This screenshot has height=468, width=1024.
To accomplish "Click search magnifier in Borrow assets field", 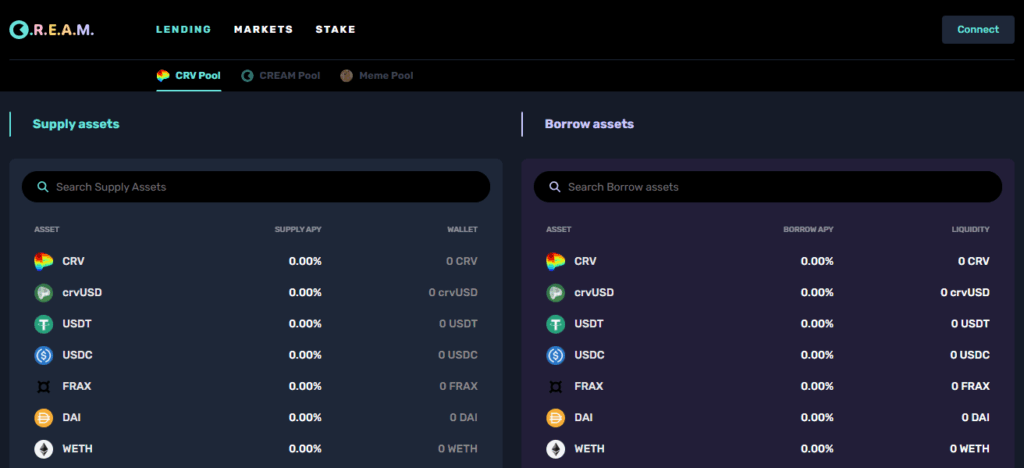I will click(554, 187).
